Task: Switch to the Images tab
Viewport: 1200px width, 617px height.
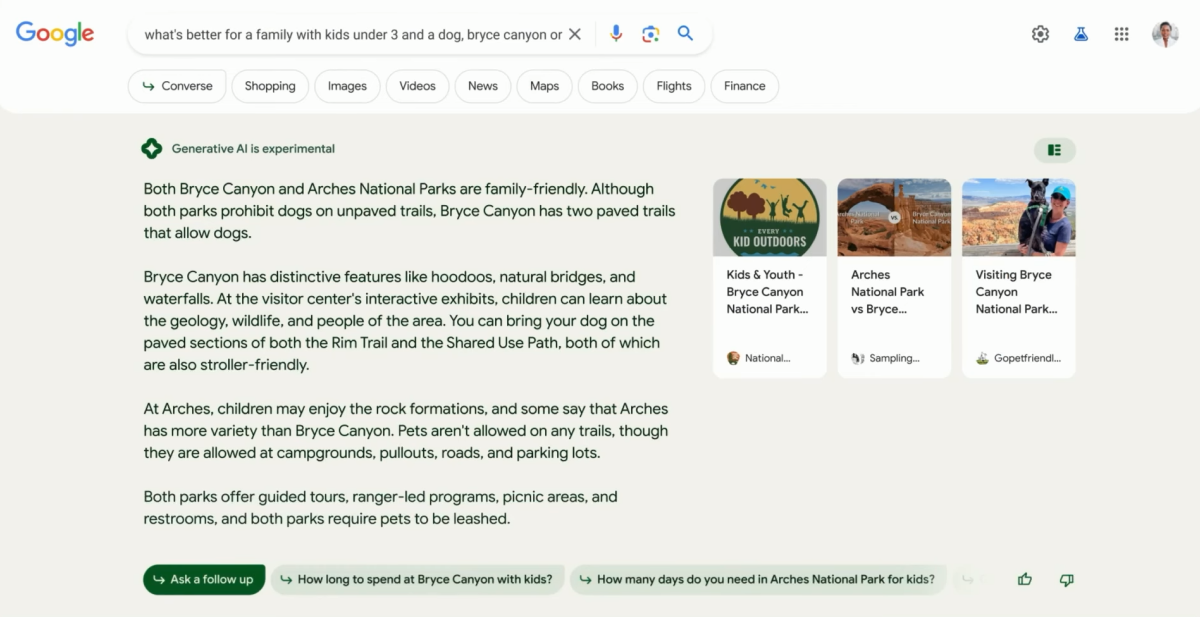Action: (x=347, y=86)
